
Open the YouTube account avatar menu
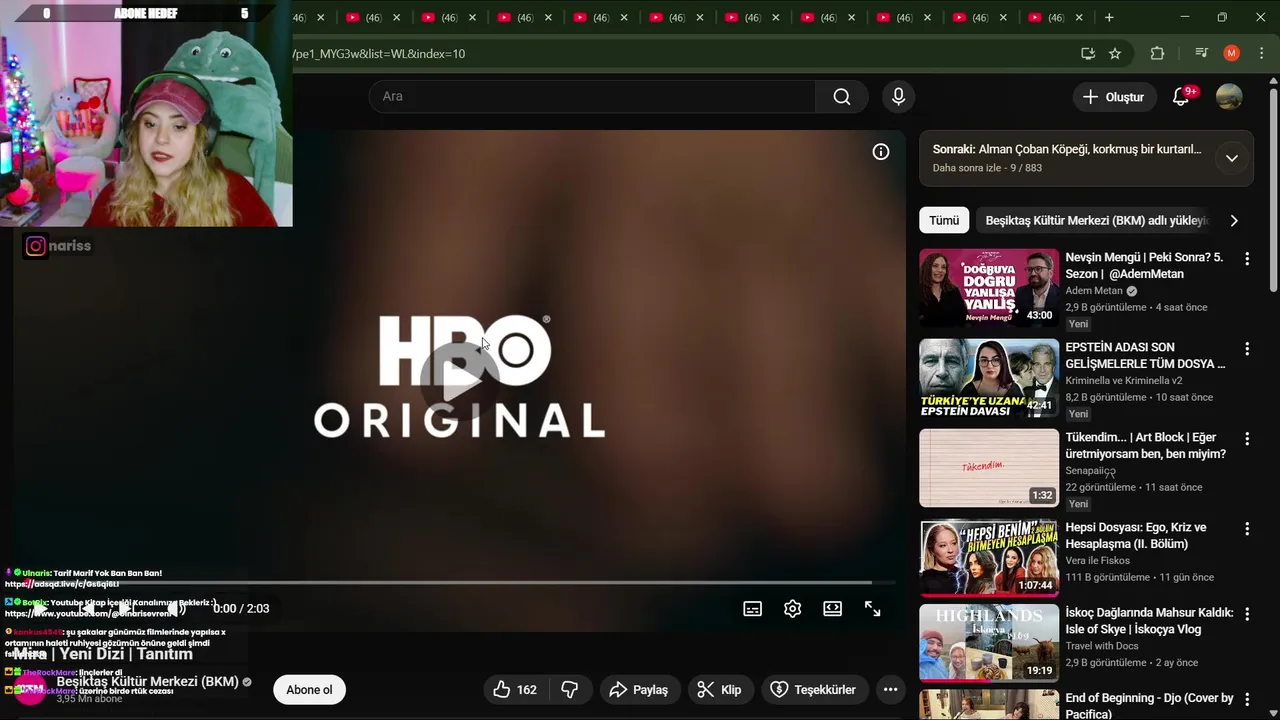[1229, 97]
